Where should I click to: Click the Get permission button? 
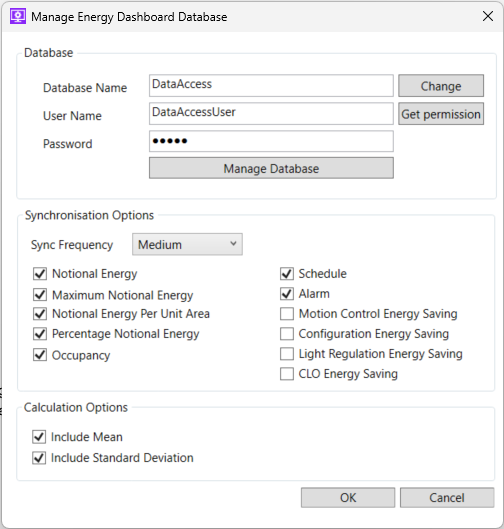pos(441,114)
